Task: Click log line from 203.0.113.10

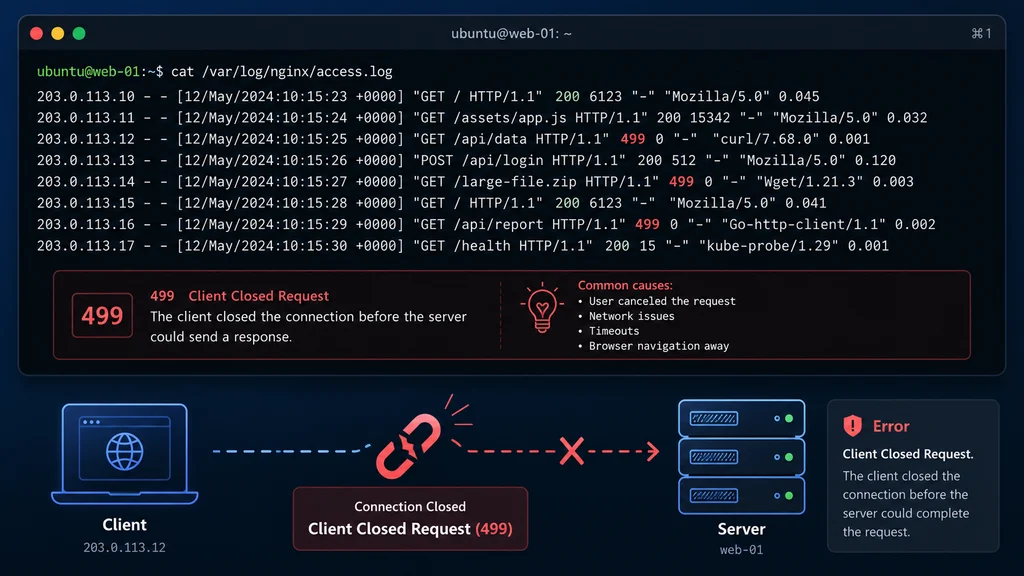Action: (x=428, y=96)
